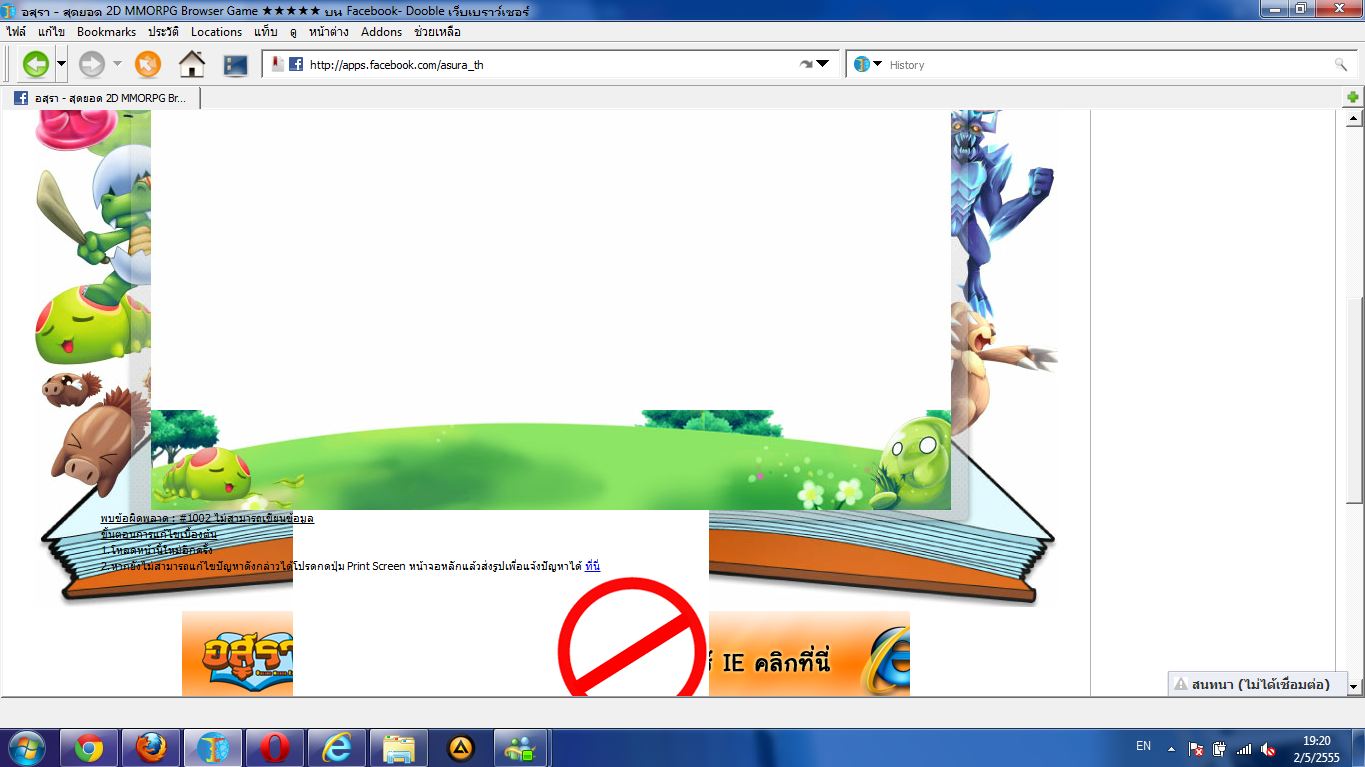Select the อสุรา 2D MMORPG browser tab
This screenshot has height=767, width=1365.
tap(101, 98)
